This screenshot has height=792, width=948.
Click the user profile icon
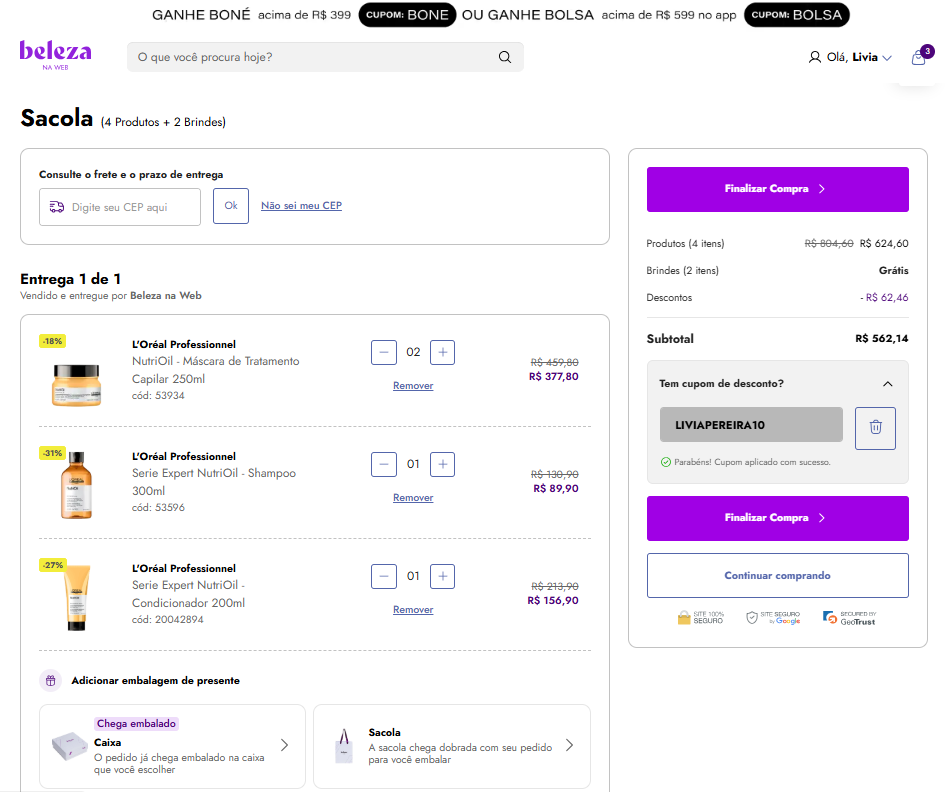pos(814,57)
